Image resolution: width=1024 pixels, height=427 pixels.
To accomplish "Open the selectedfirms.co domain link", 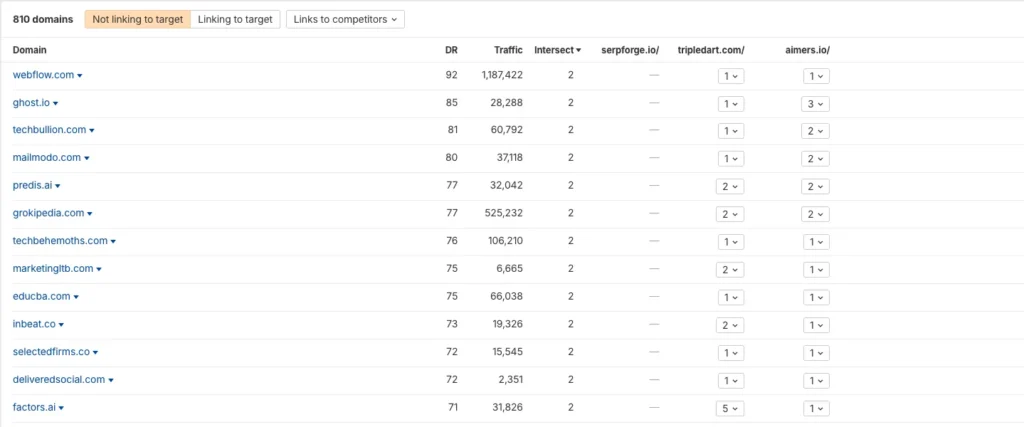I will pos(51,351).
